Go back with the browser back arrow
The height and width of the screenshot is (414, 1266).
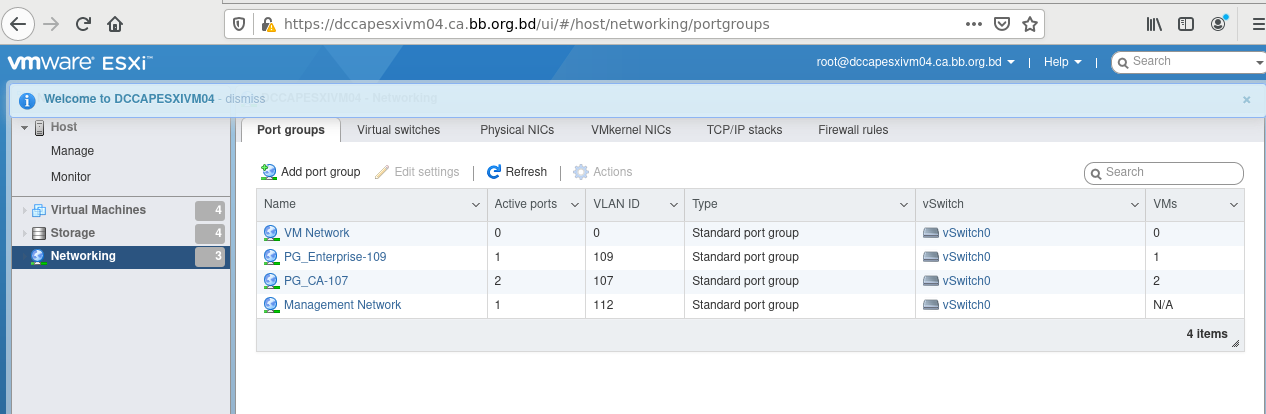[x=19, y=23]
